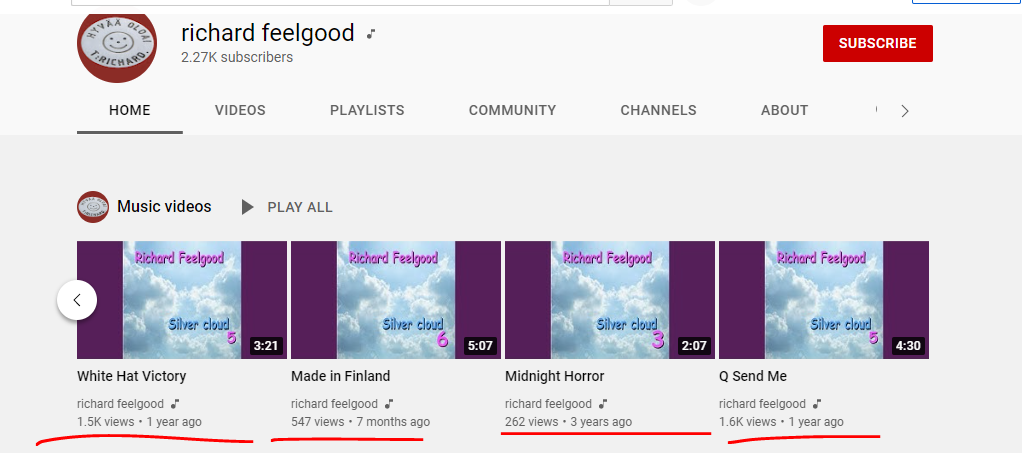The height and width of the screenshot is (453, 1022).
Task: Click the play triangle before PLAY ALL
Action: 247,207
